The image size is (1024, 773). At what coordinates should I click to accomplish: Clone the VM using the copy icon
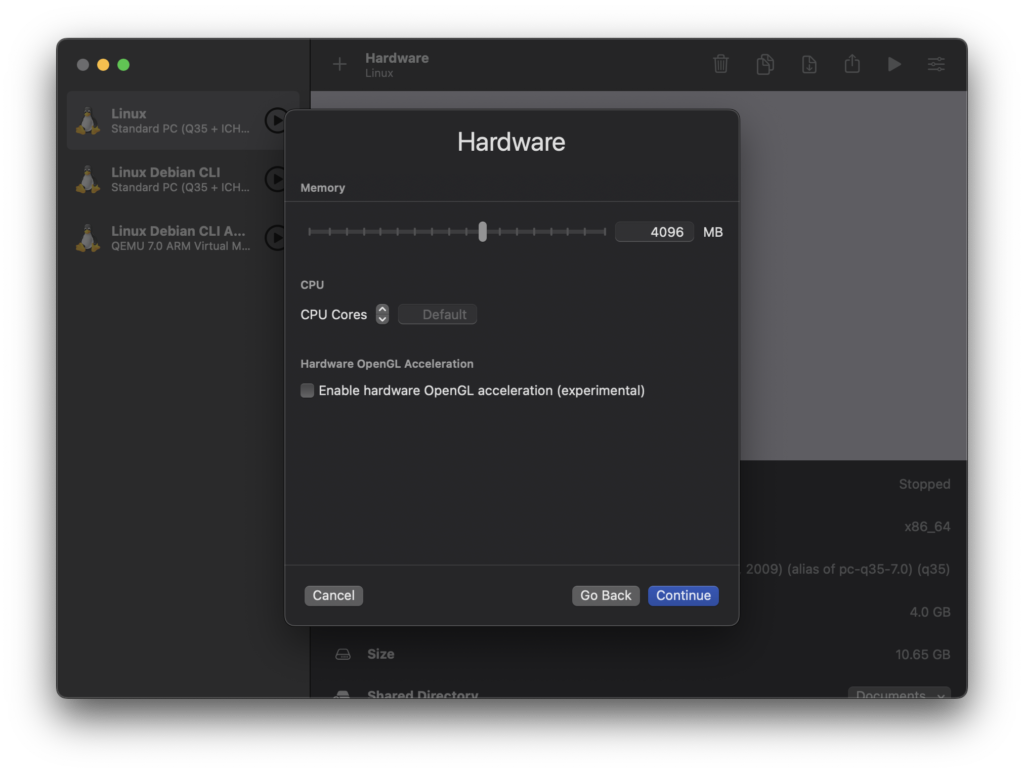765,64
